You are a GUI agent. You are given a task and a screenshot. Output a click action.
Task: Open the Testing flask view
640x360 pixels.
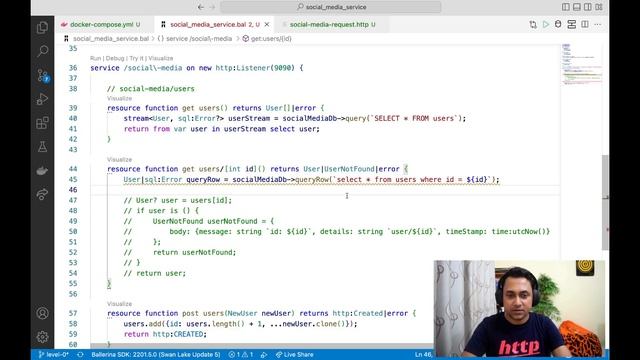42,147
